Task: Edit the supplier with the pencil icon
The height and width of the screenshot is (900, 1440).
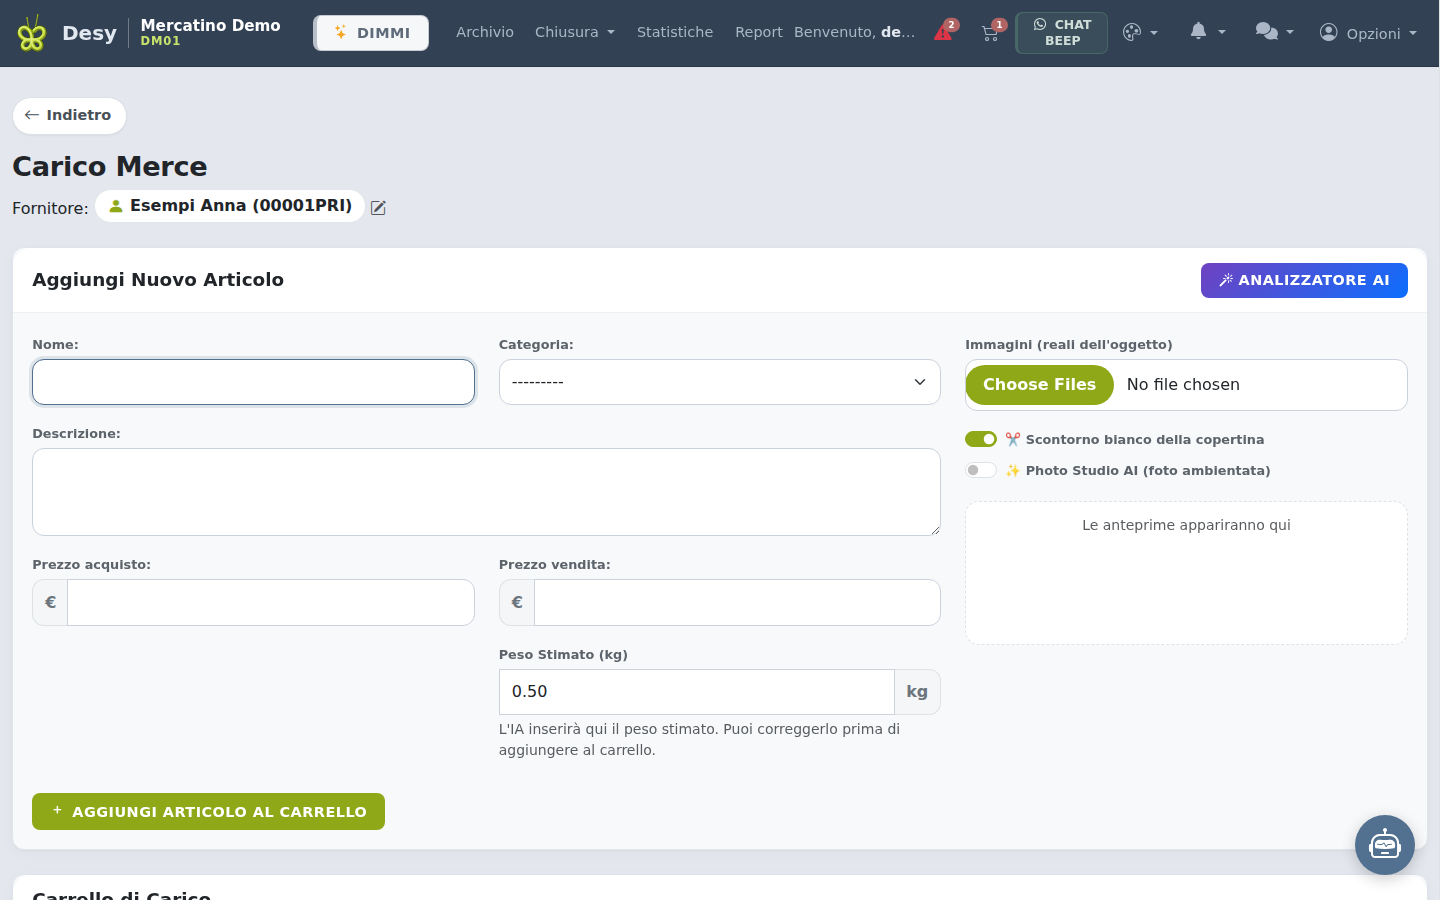Action: click(x=378, y=208)
